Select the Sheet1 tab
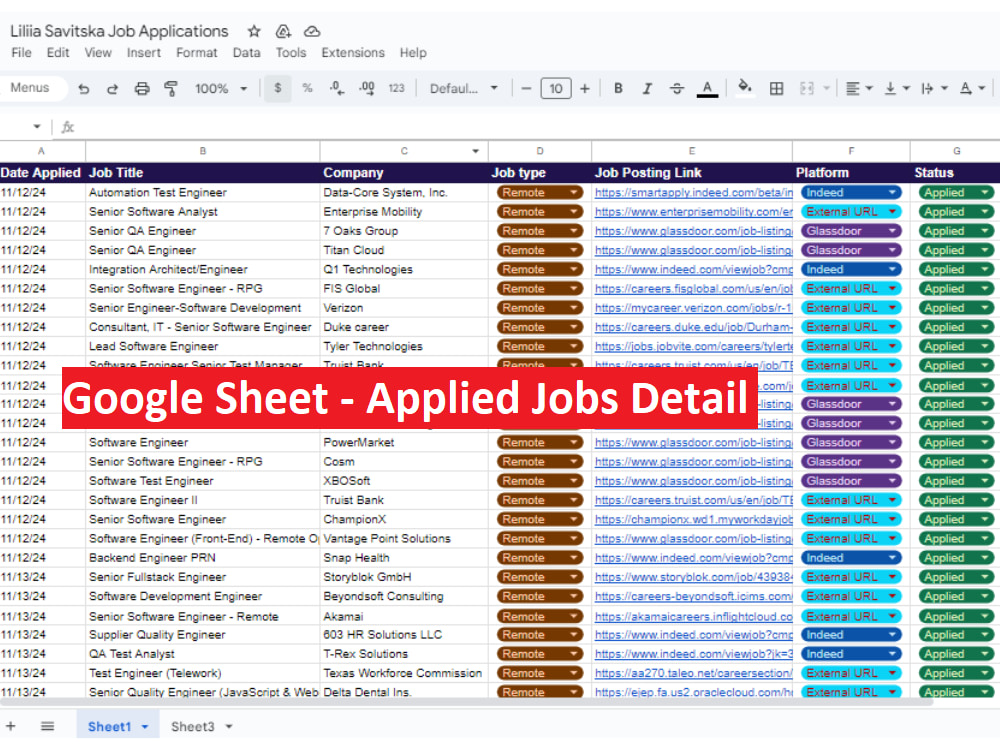 (109, 726)
